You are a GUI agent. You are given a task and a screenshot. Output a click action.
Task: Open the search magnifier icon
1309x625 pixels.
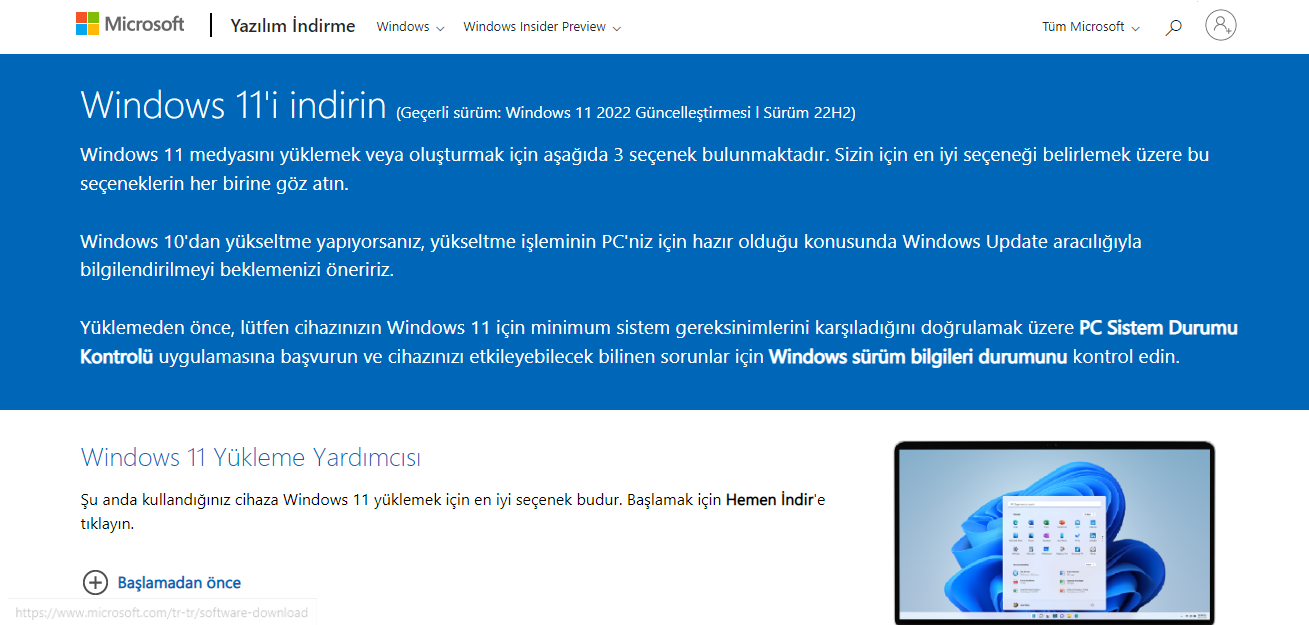tap(1174, 27)
